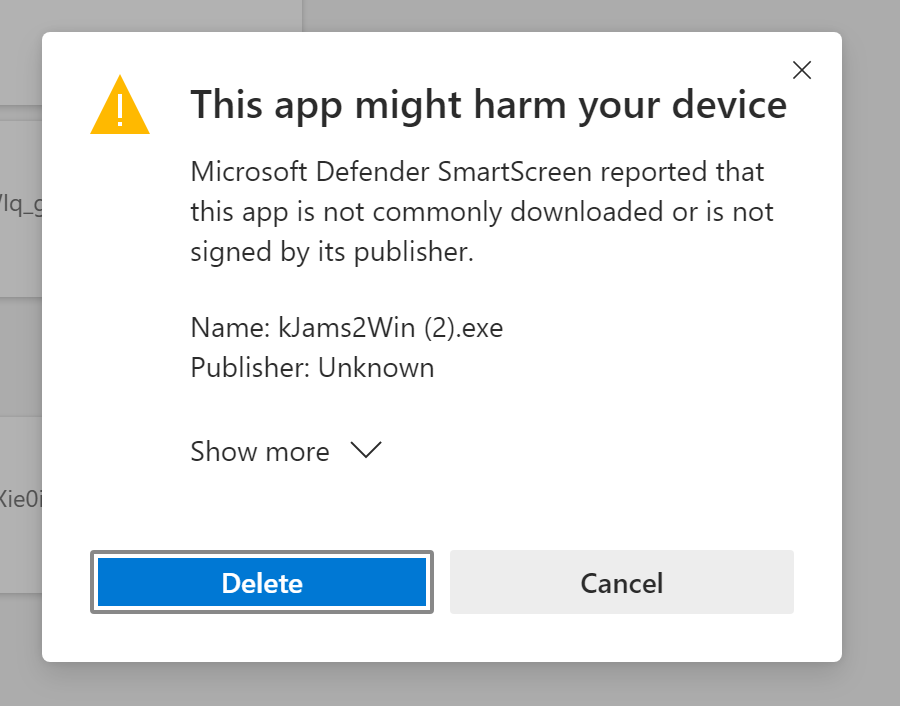Close the warning dialog with X
This screenshot has height=706, width=900.
pyautogui.click(x=801, y=70)
